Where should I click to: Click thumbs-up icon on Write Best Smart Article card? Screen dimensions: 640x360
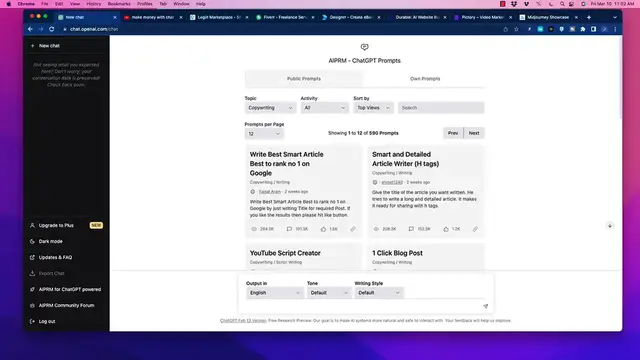pos(323,229)
